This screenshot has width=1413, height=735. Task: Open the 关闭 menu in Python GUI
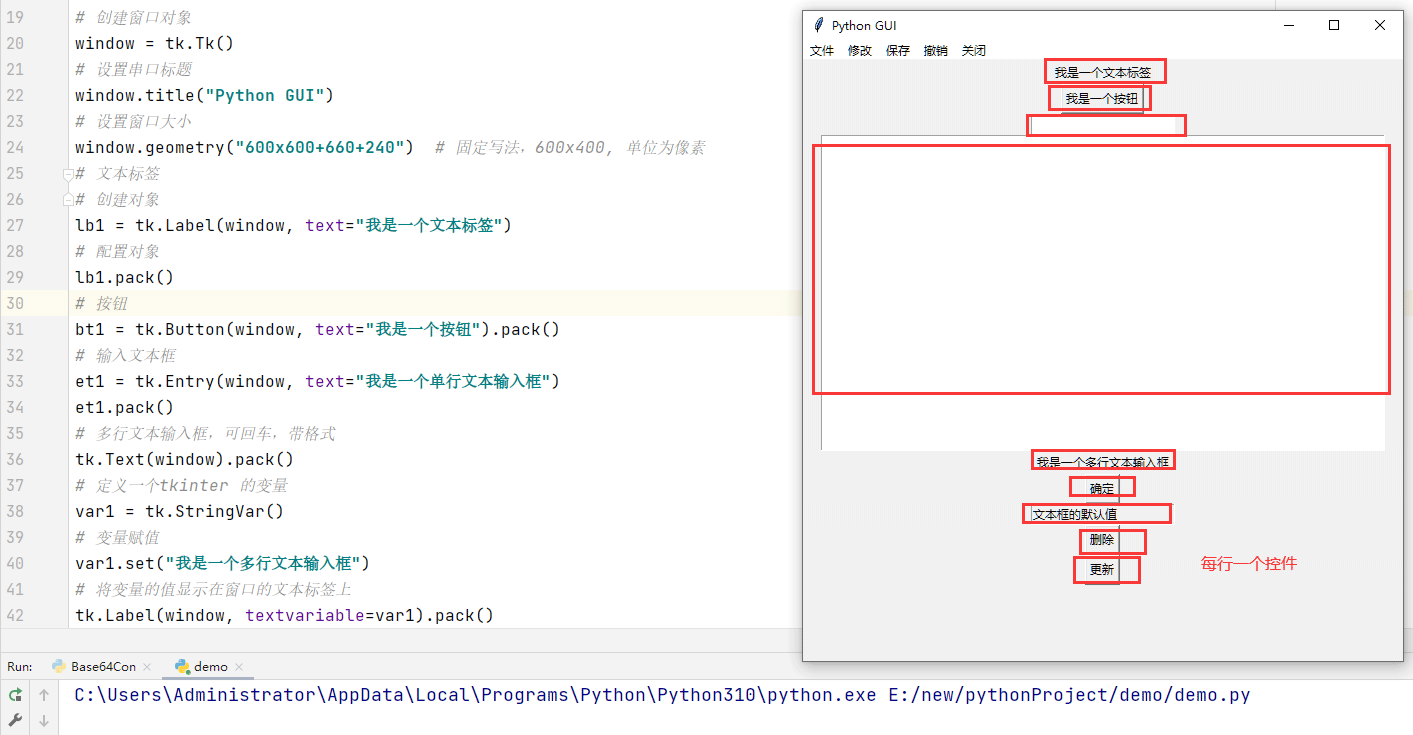pyautogui.click(x=974, y=51)
